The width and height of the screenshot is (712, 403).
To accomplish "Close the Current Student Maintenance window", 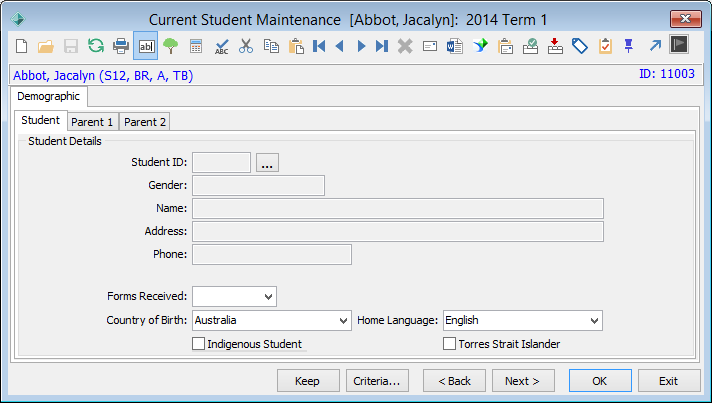I will tap(685, 19).
